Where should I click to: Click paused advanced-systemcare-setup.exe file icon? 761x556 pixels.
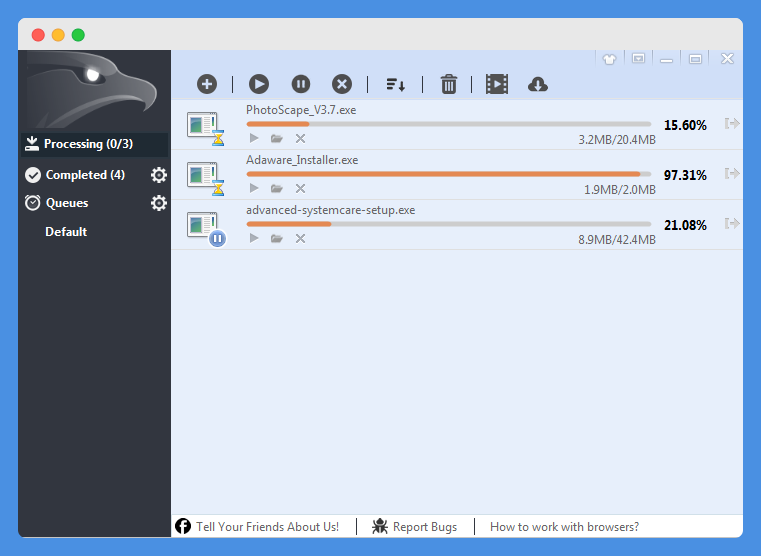[206, 229]
